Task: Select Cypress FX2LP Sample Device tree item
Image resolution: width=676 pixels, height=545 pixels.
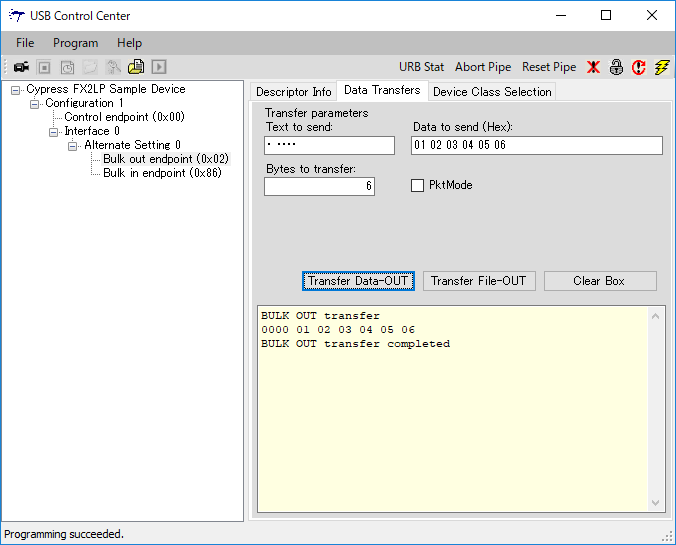Action: pyautogui.click(x=106, y=89)
